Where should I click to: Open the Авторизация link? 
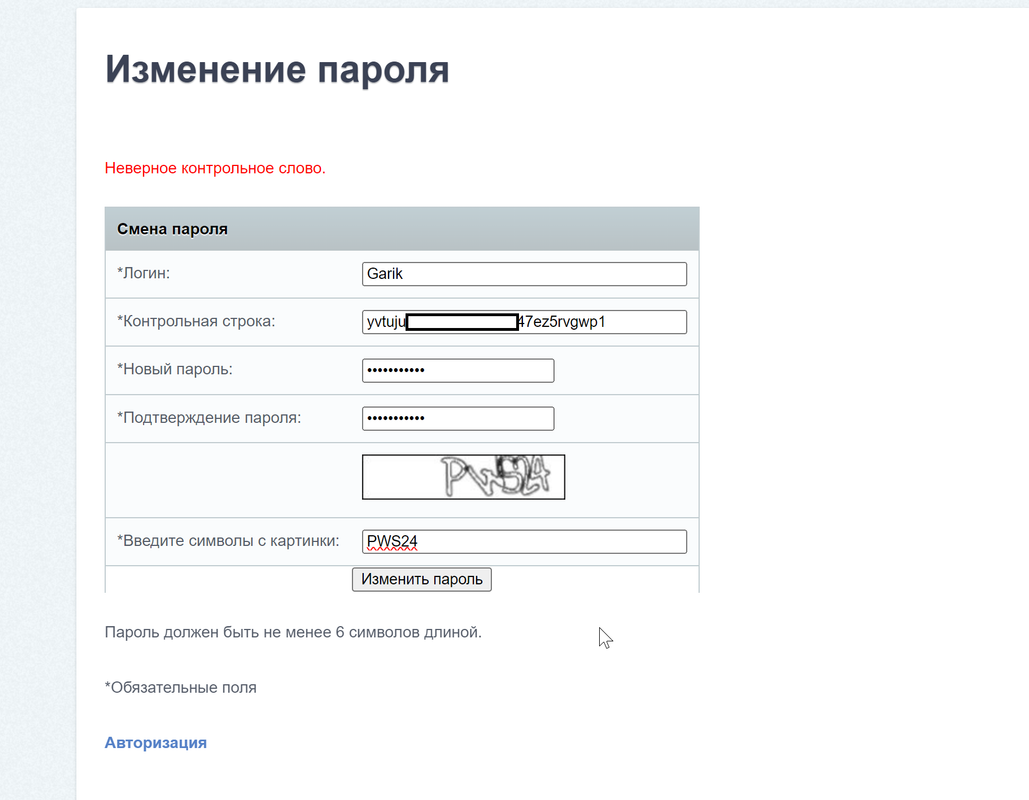click(156, 742)
